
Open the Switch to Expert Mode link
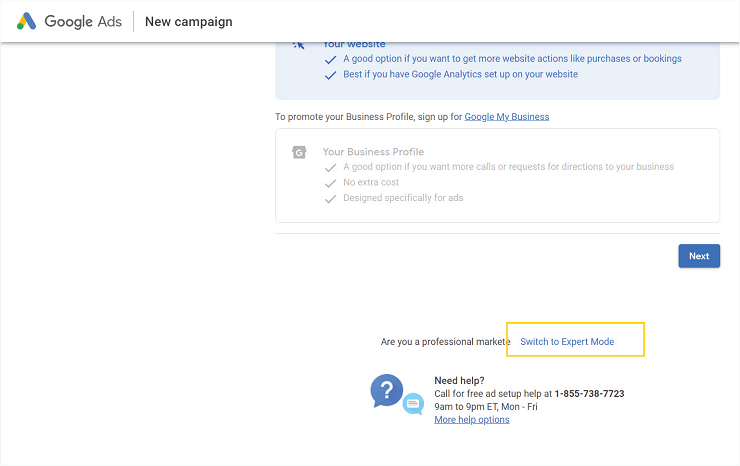tap(567, 341)
